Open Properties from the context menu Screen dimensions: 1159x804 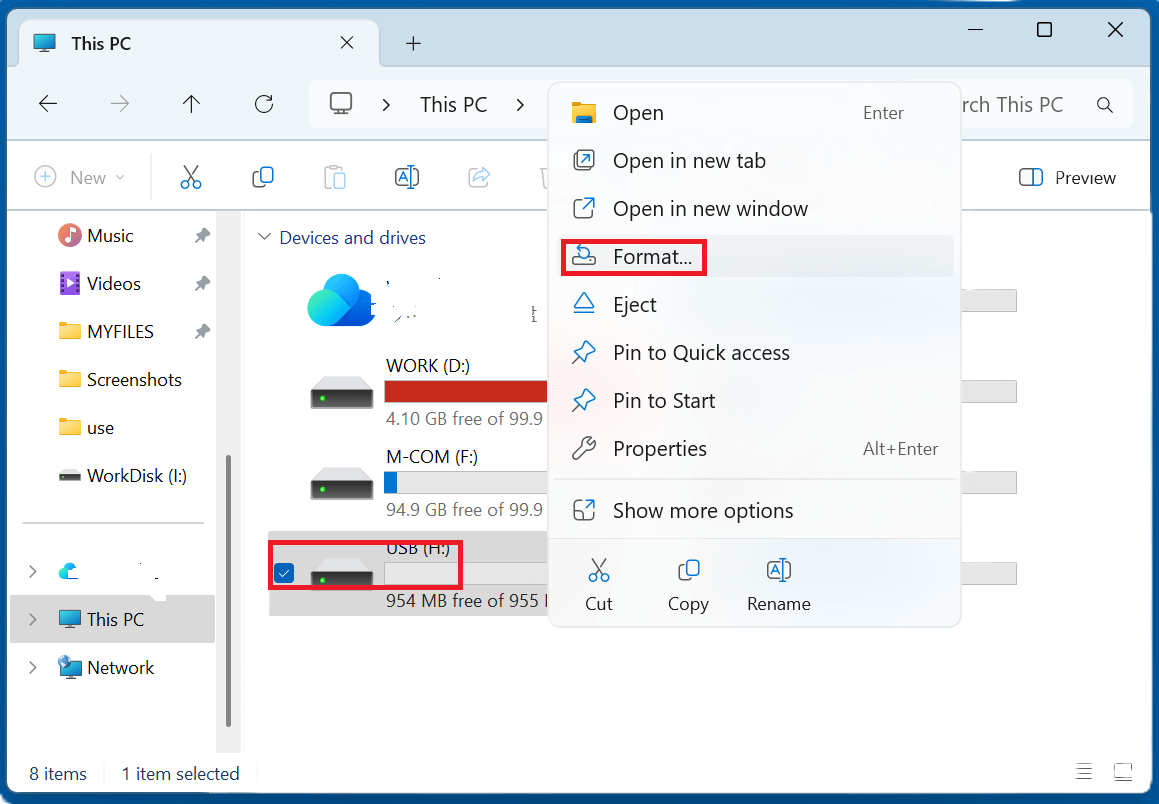point(659,449)
